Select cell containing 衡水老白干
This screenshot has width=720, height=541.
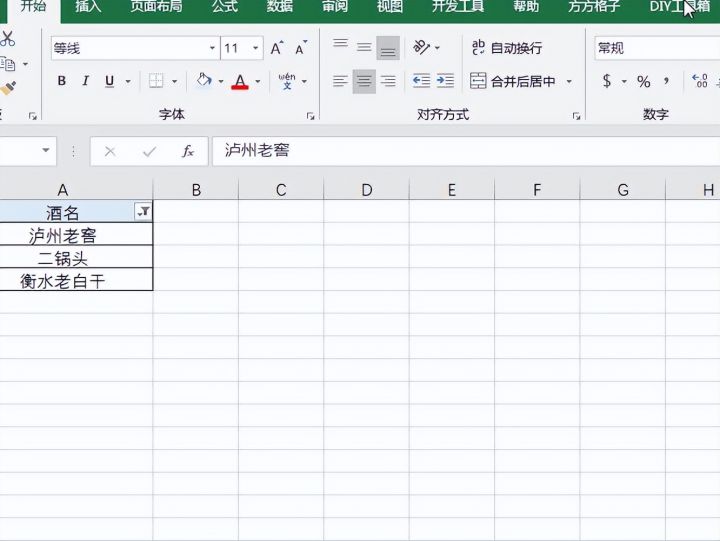[76, 280]
